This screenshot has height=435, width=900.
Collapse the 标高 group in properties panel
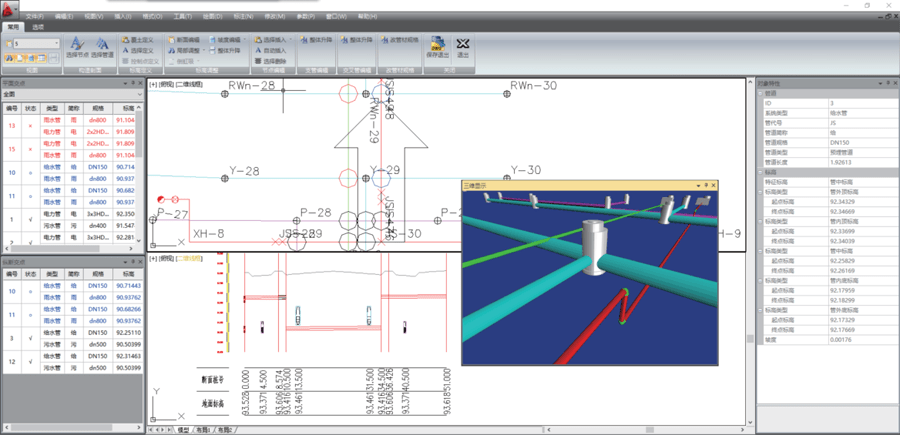[759, 172]
